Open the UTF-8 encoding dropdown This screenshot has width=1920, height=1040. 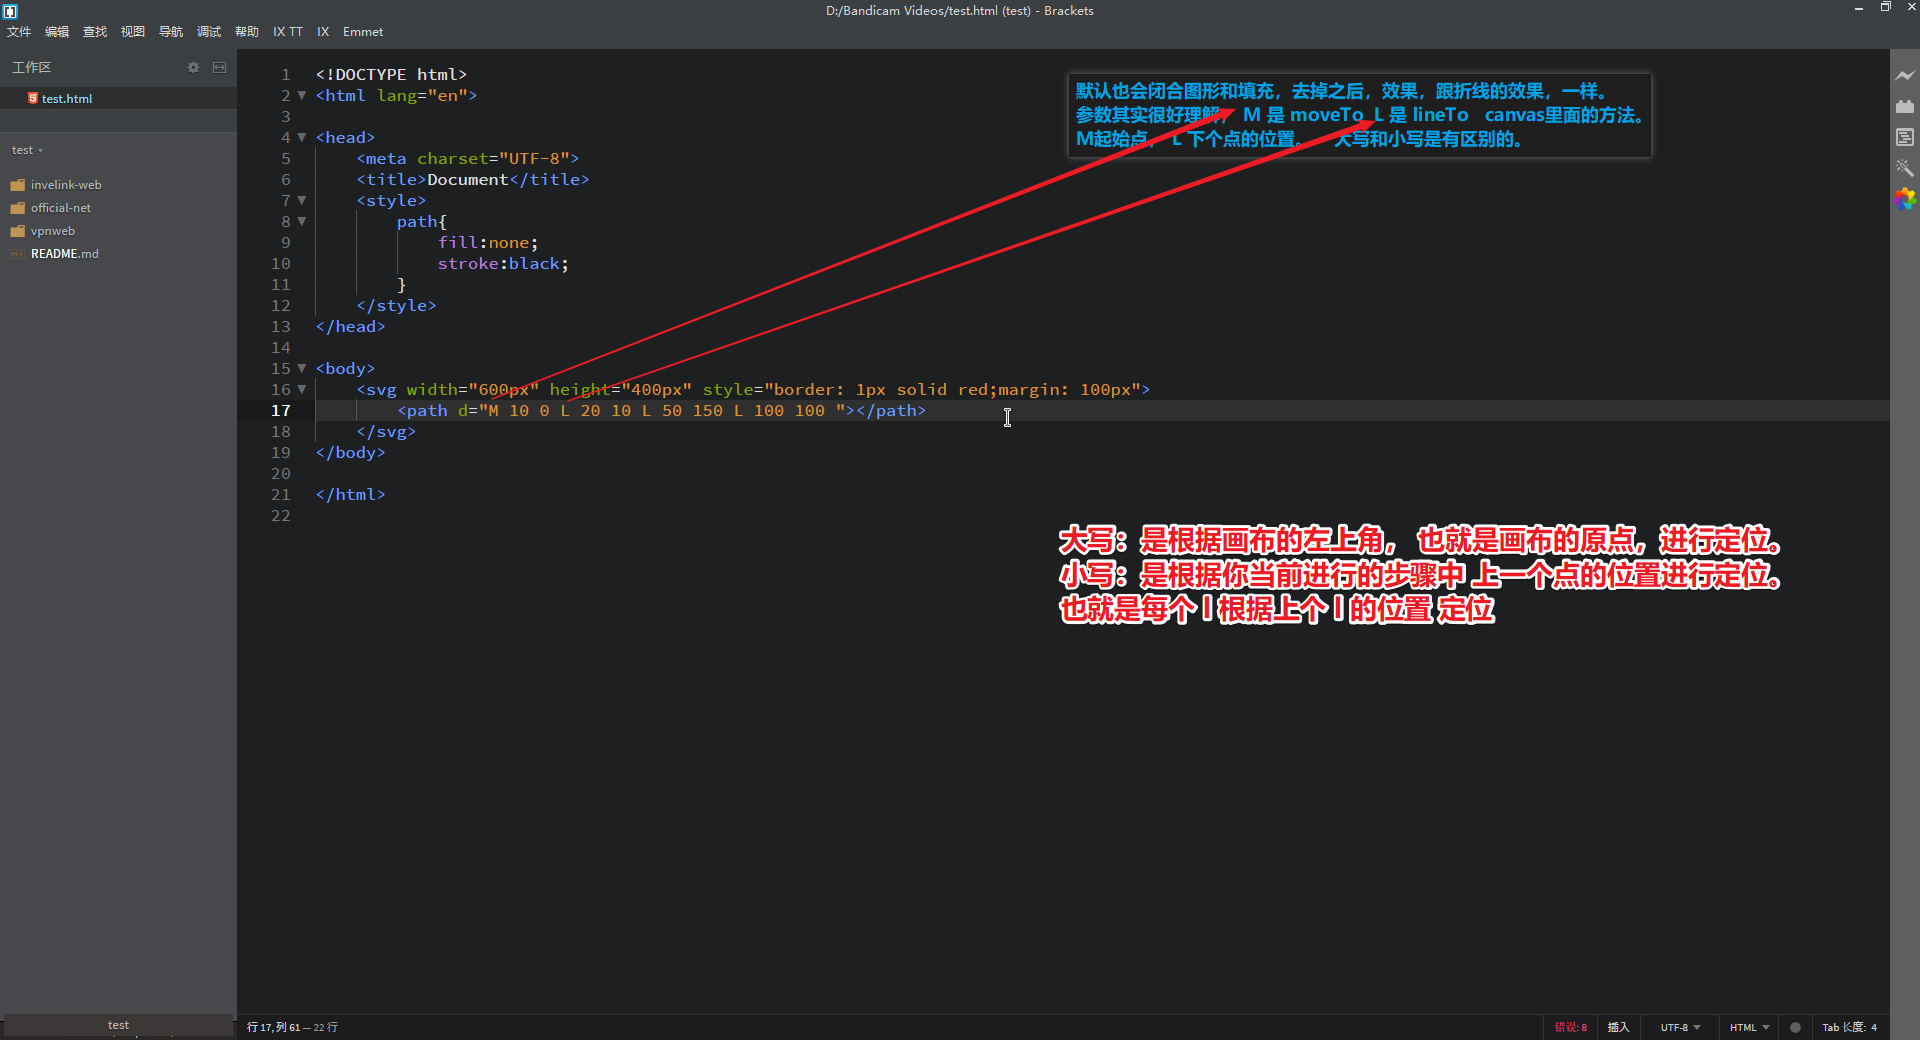pos(1679,1027)
